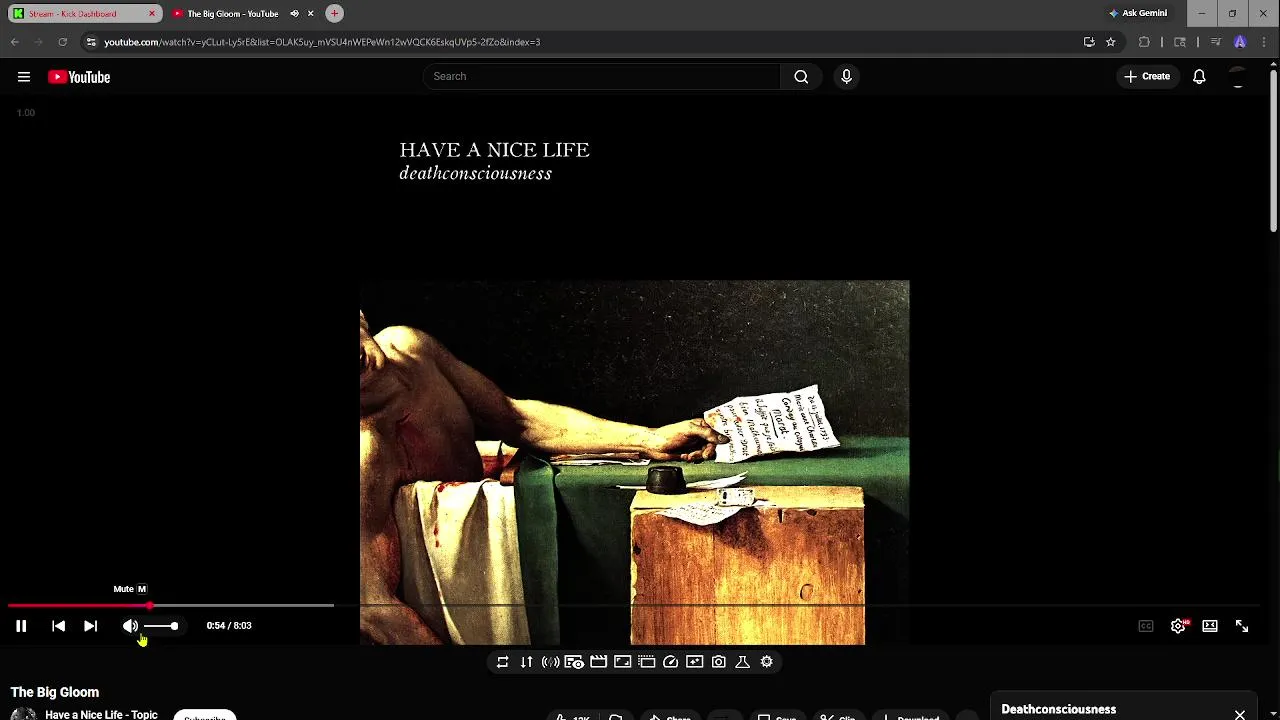
Task: Close The Big Gloom YouTube tab
Action: pos(311,14)
